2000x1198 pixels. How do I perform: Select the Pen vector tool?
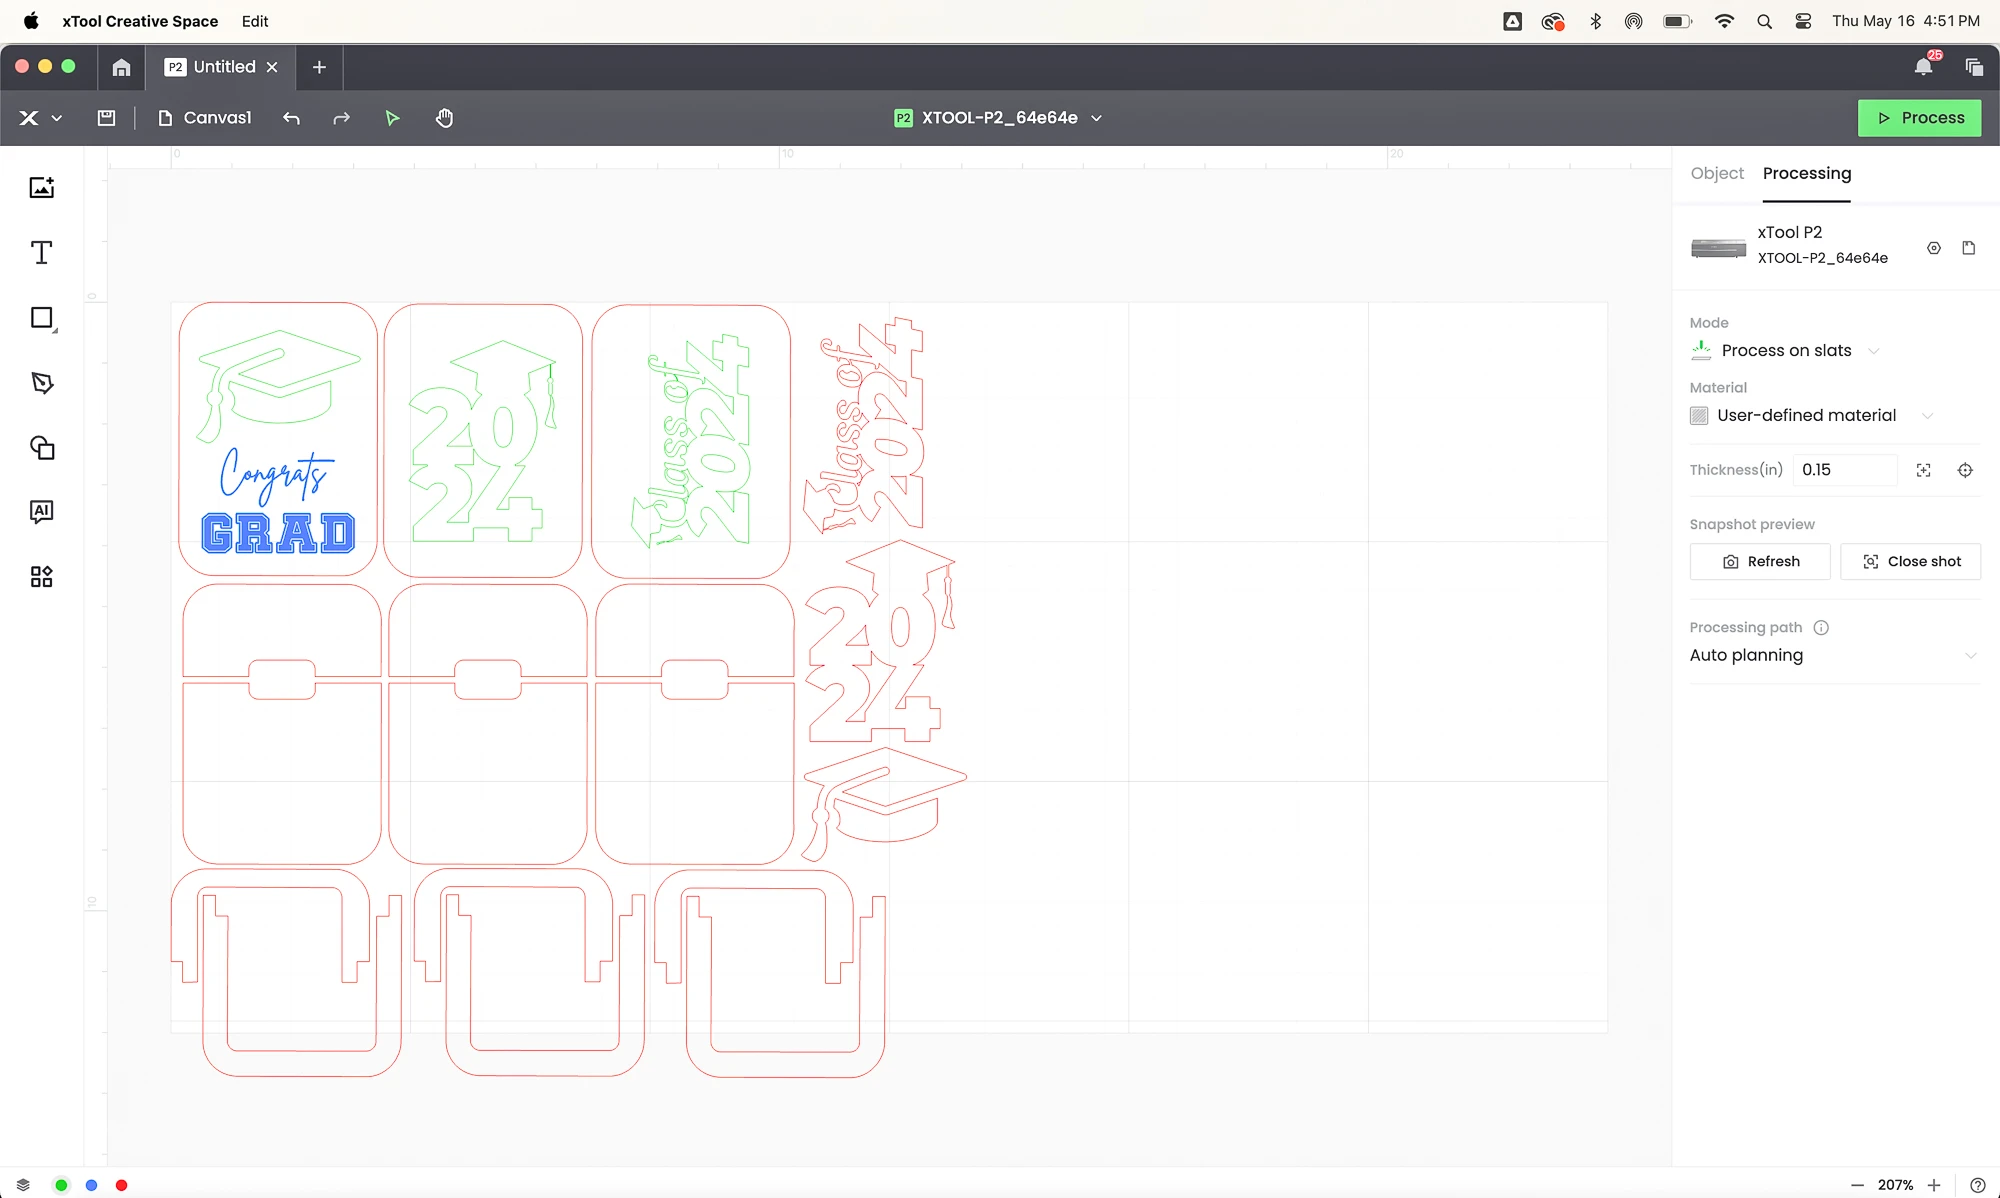coord(41,383)
